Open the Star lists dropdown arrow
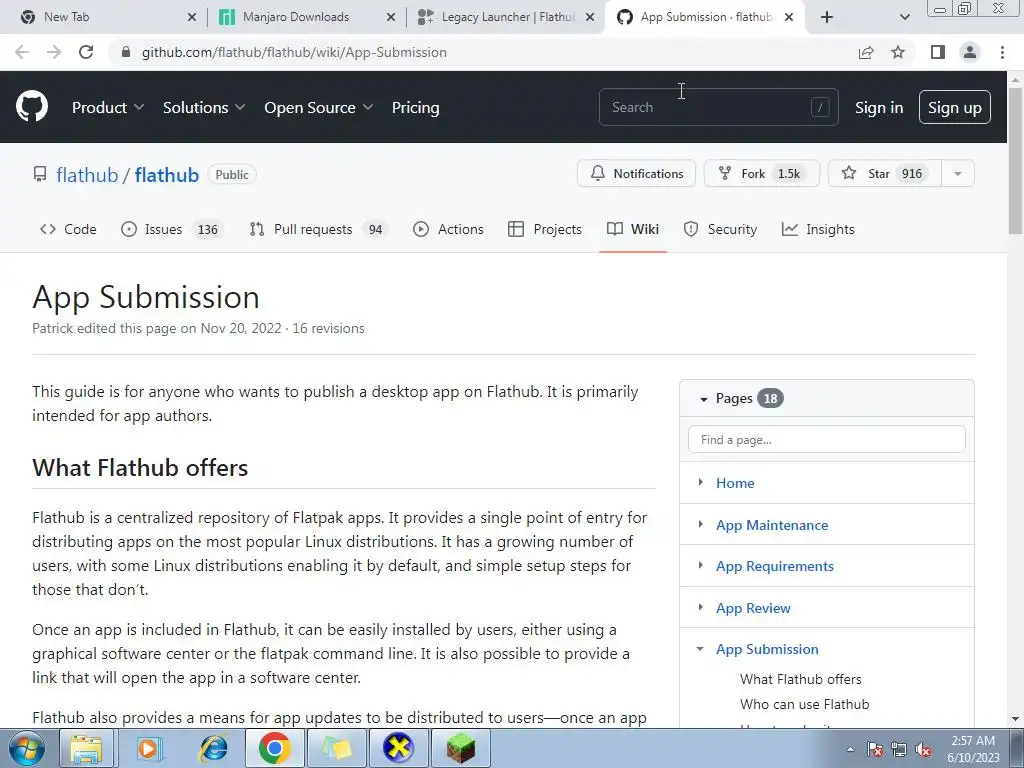This screenshot has width=1024, height=768. click(x=958, y=174)
